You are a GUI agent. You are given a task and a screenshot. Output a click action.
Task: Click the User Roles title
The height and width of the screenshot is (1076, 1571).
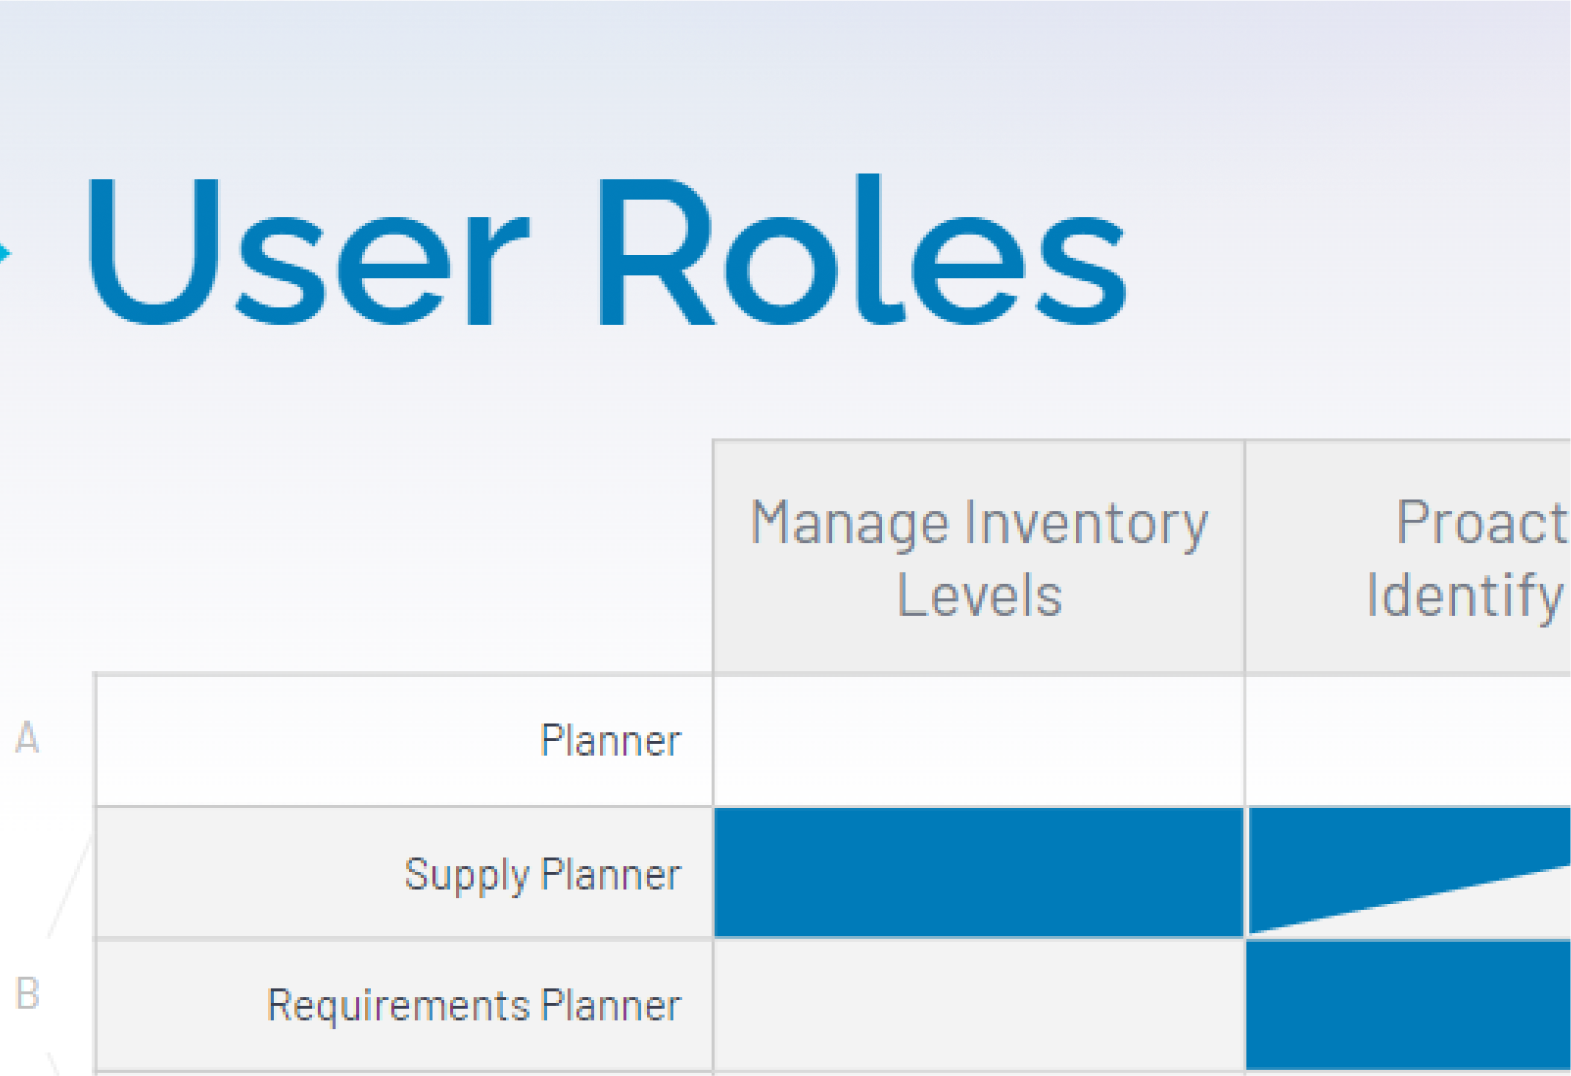[608, 251]
